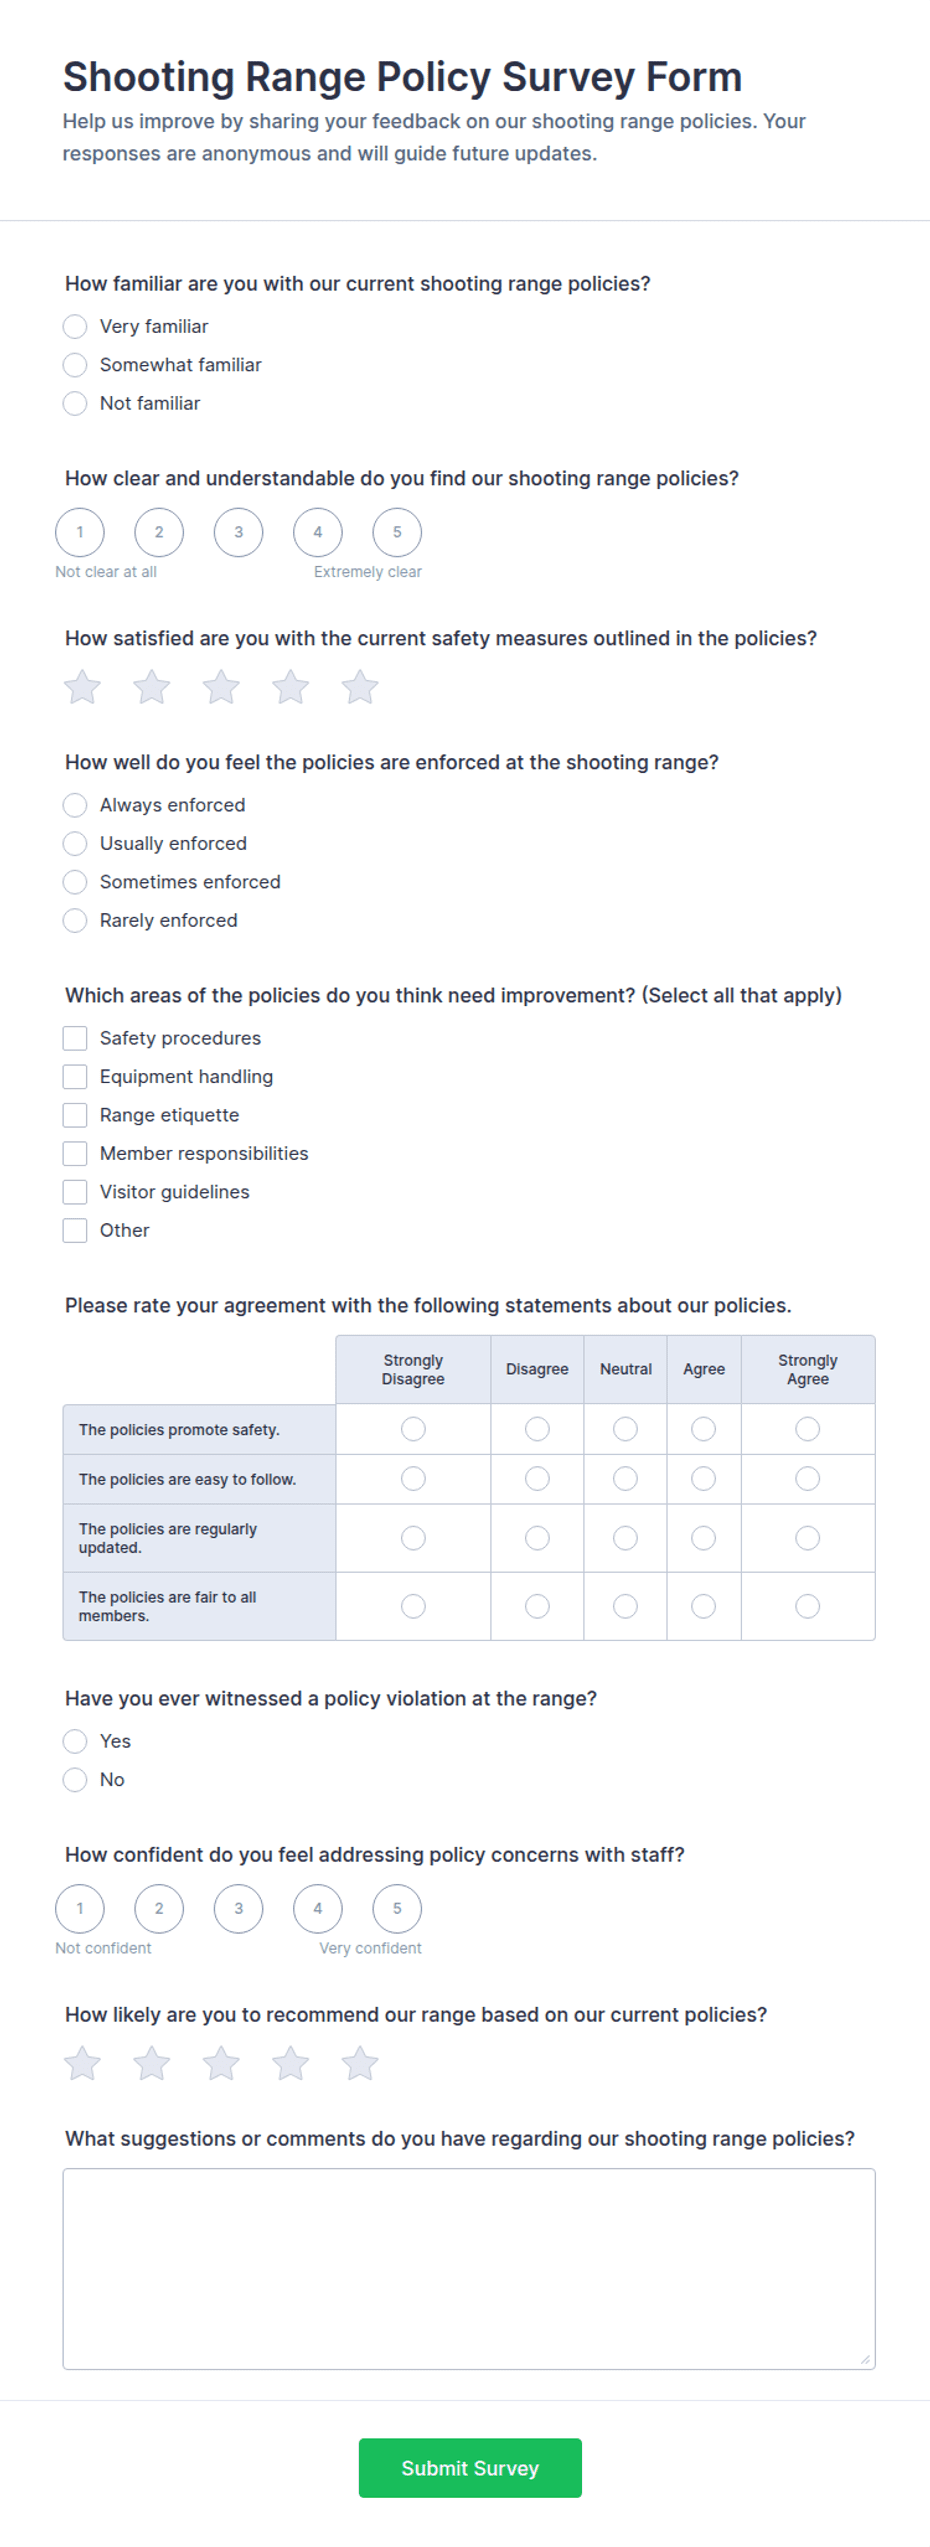930x2547 pixels.
Task: Mark Strongly Agree for policies promote safety
Action: pyautogui.click(x=808, y=1429)
